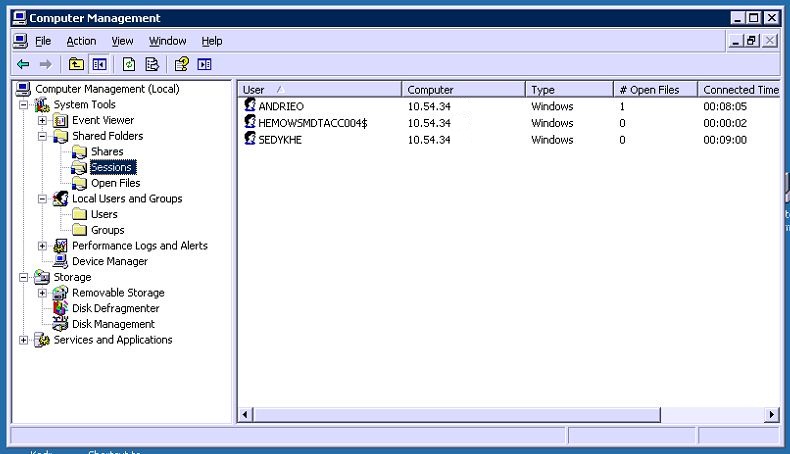
Task: Click connected time 00:08:05
Action: coord(725,106)
